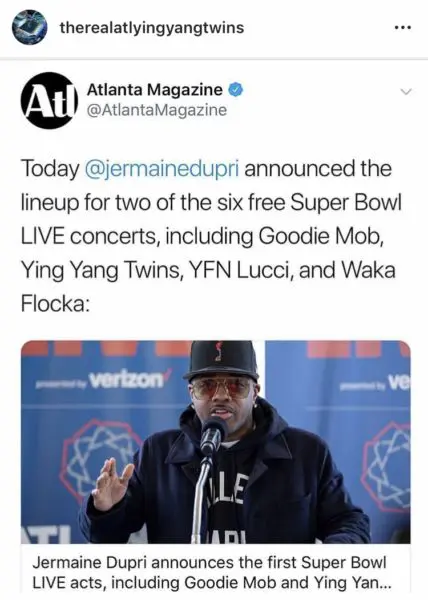Open the therealatlyingyangtwins username link
Viewport: 428px width, 600px height.
tap(152, 28)
